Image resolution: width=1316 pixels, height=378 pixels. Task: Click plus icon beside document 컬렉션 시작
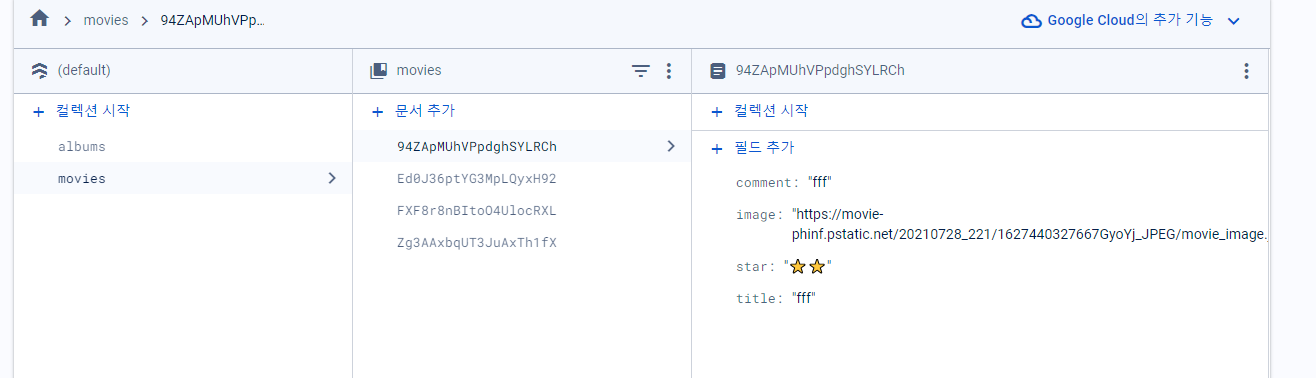[x=716, y=111]
